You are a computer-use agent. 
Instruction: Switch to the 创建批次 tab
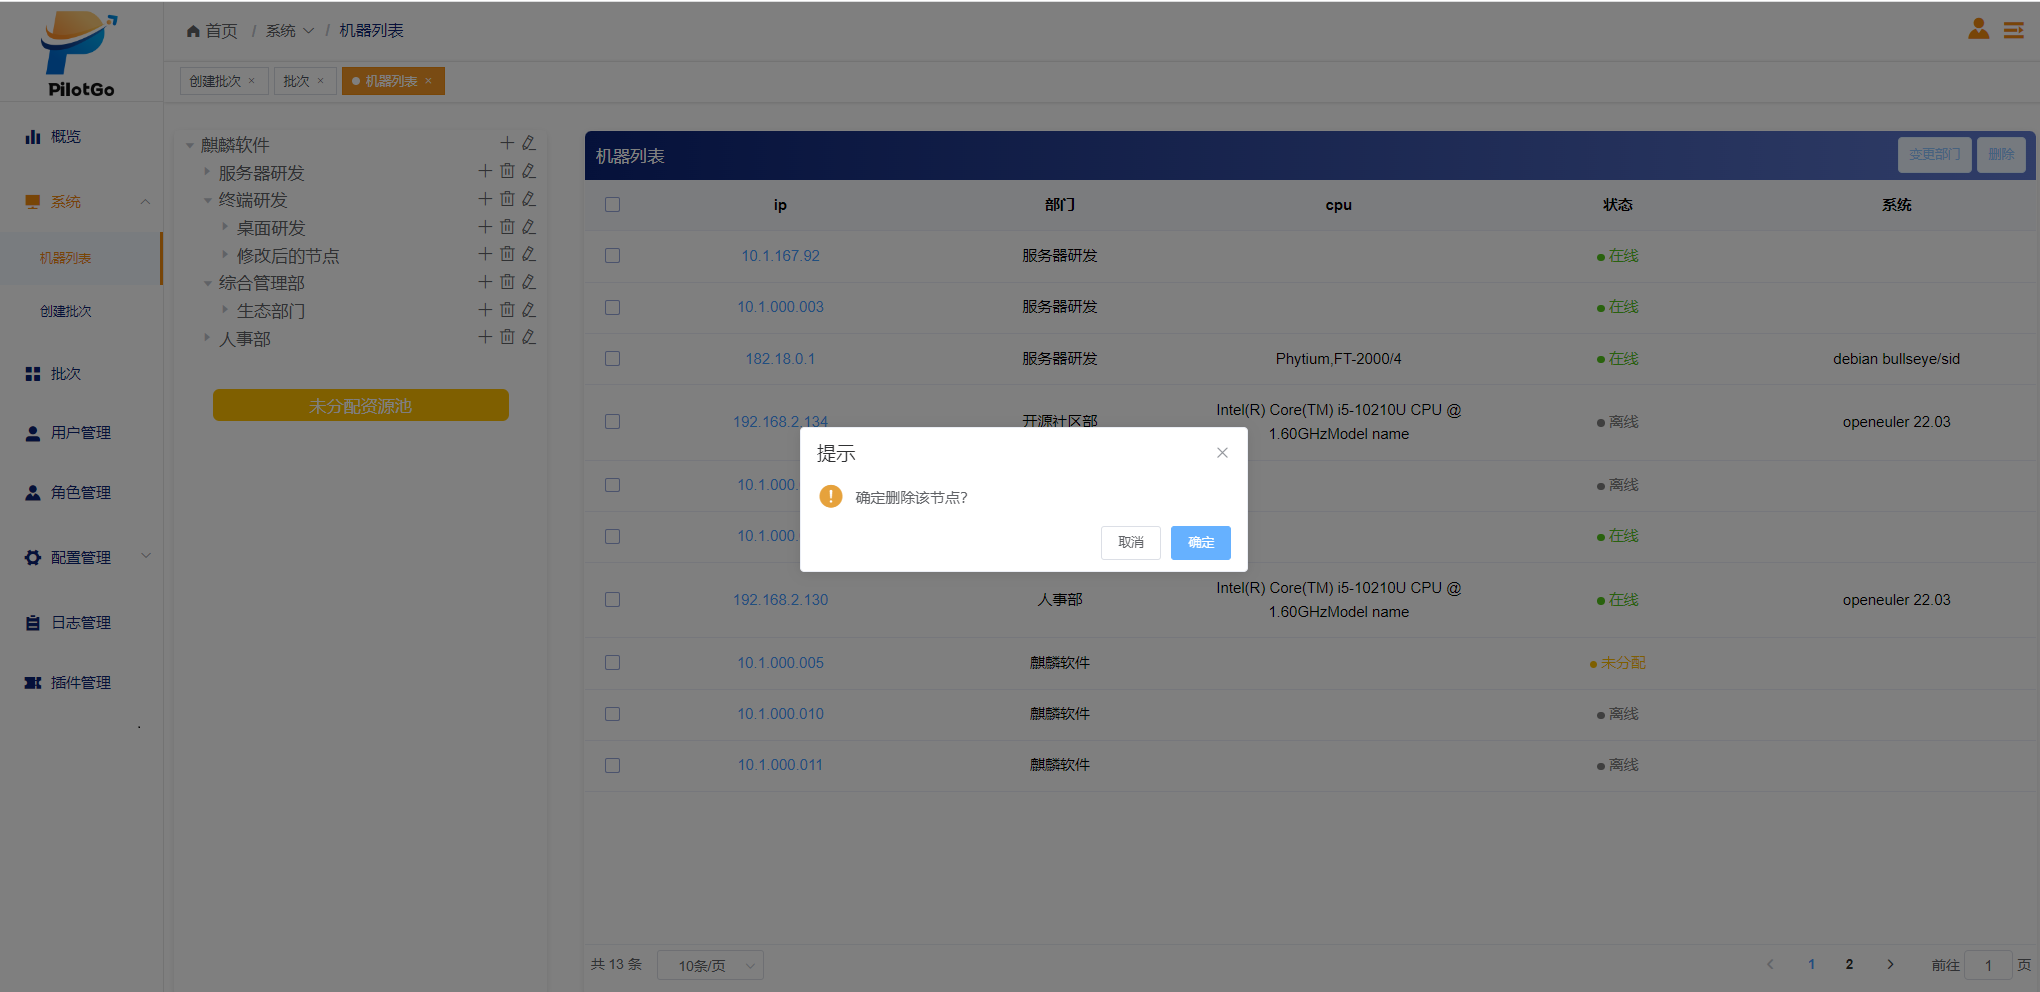[x=216, y=81]
